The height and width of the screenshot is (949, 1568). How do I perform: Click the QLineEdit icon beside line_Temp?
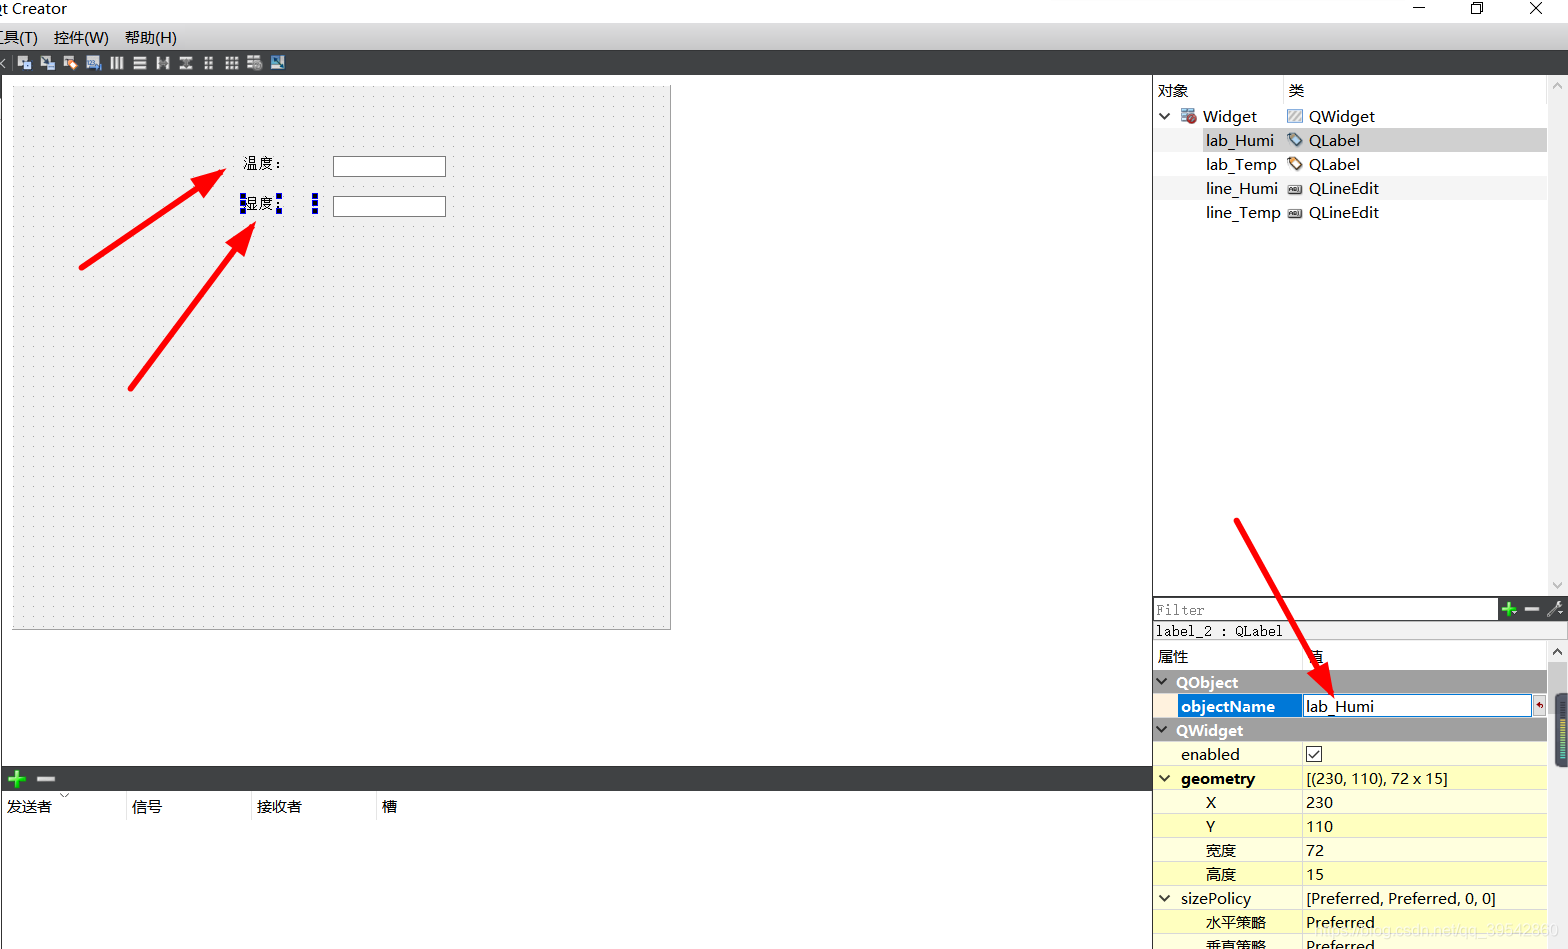(1295, 213)
